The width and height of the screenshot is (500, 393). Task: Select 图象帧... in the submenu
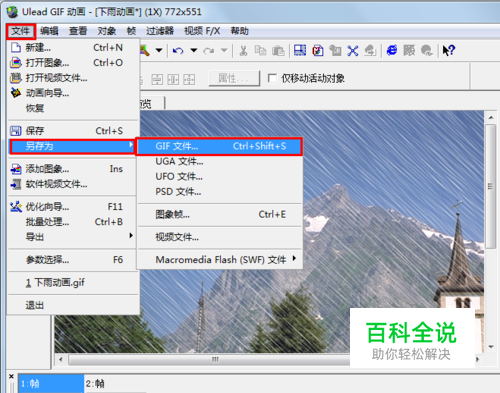(x=219, y=214)
